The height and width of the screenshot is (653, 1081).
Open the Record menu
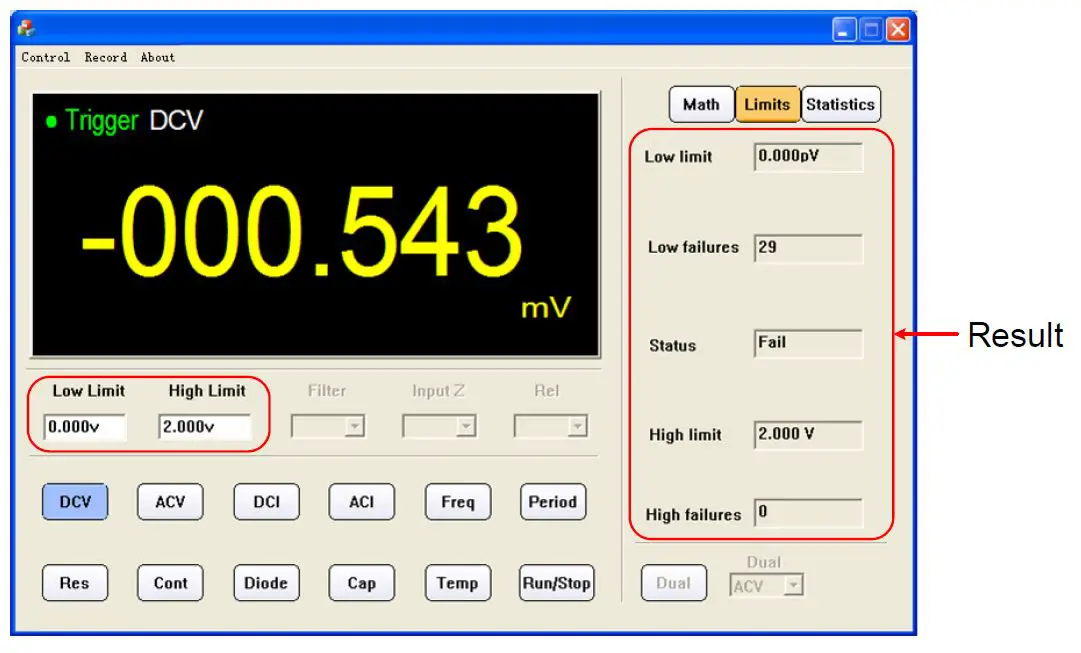[105, 57]
